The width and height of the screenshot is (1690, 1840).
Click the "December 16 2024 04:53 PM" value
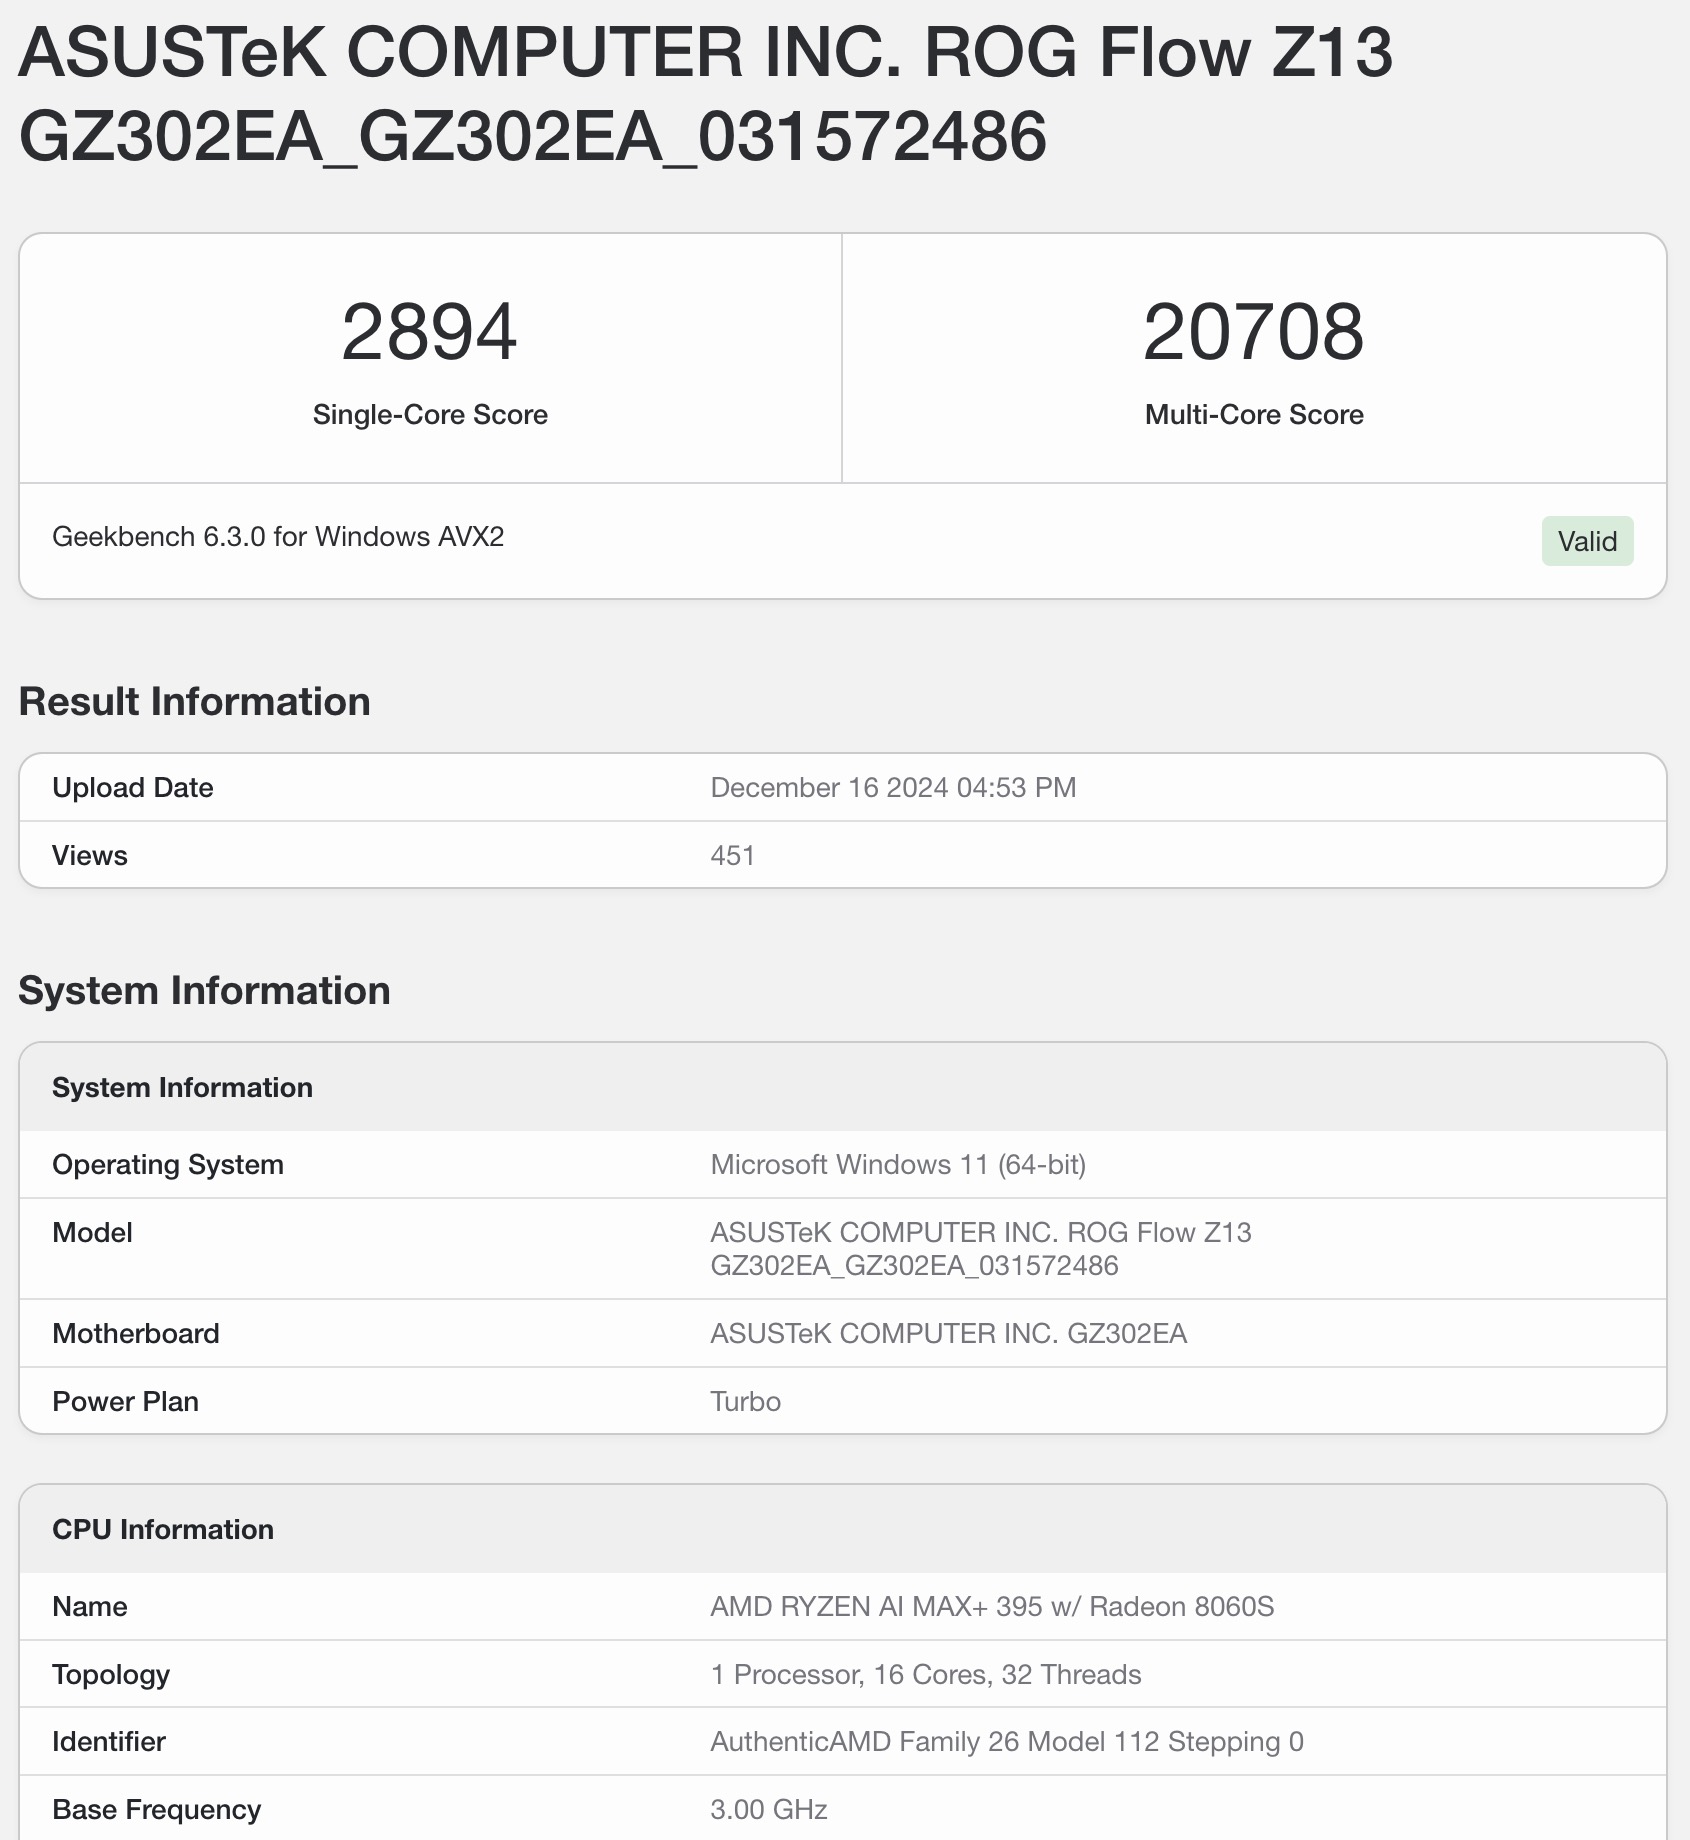click(x=893, y=788)
